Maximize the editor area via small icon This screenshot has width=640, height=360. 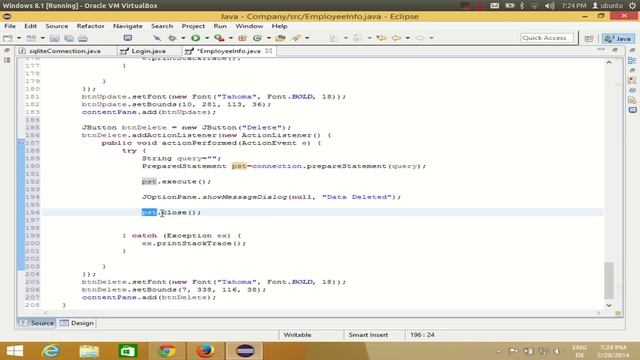[615, 50]
